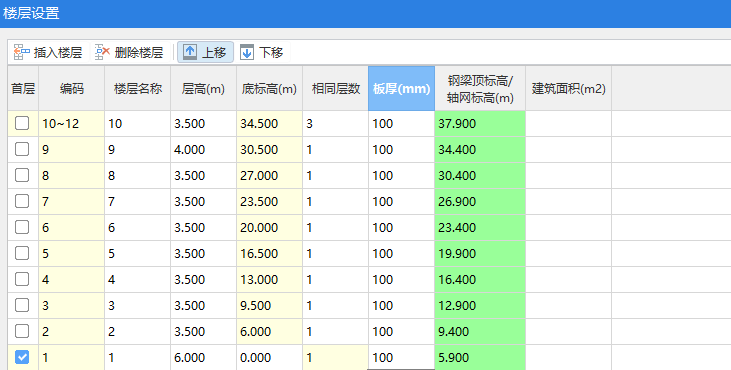Check the 首层 box for floor 10~12
The image size is (731, 370).
tap(22, 123)
